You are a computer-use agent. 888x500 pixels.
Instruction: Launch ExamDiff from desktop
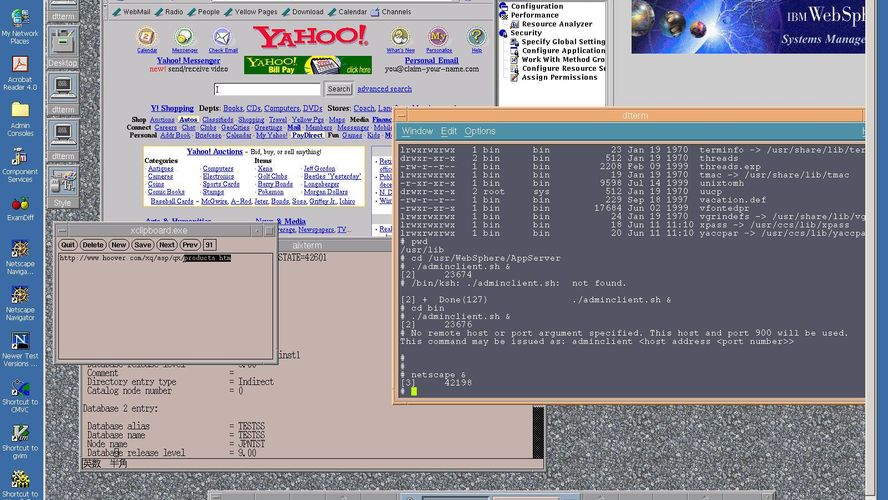tap(20, 208)
